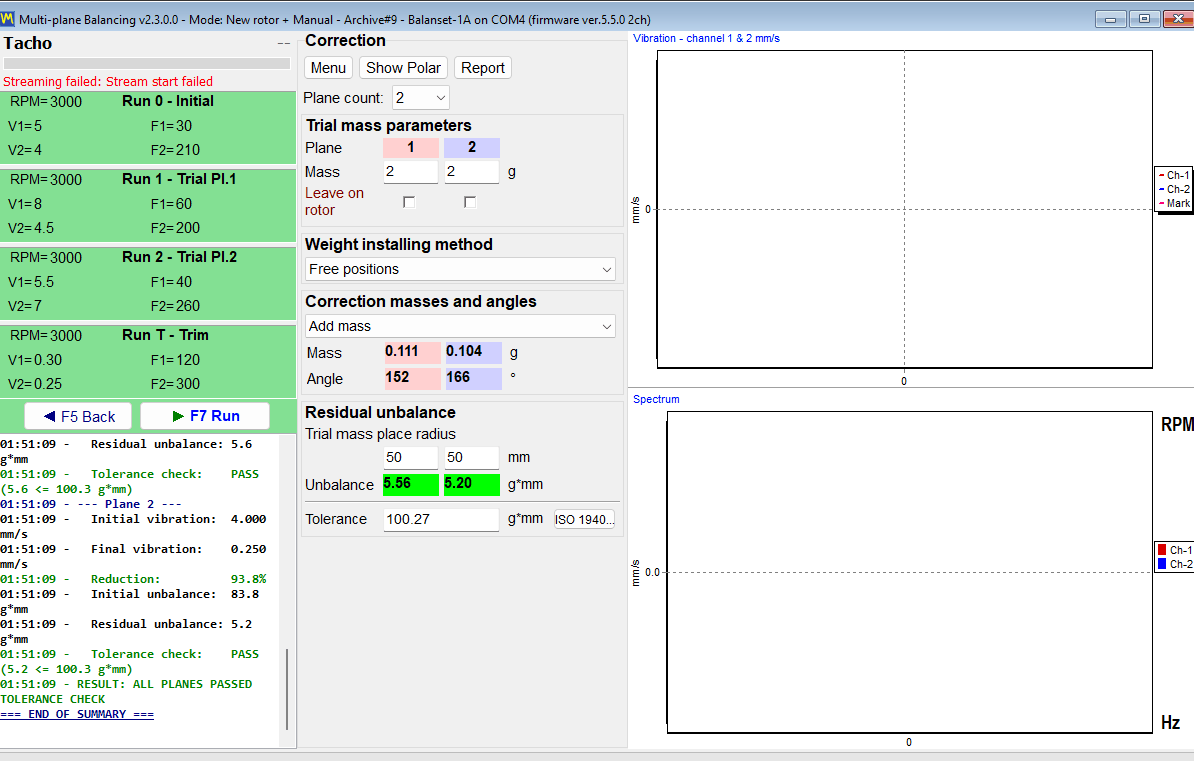Select correction mass value 0.104
Viewport: 1194px width, 761px height.
[x=473, y=352]
